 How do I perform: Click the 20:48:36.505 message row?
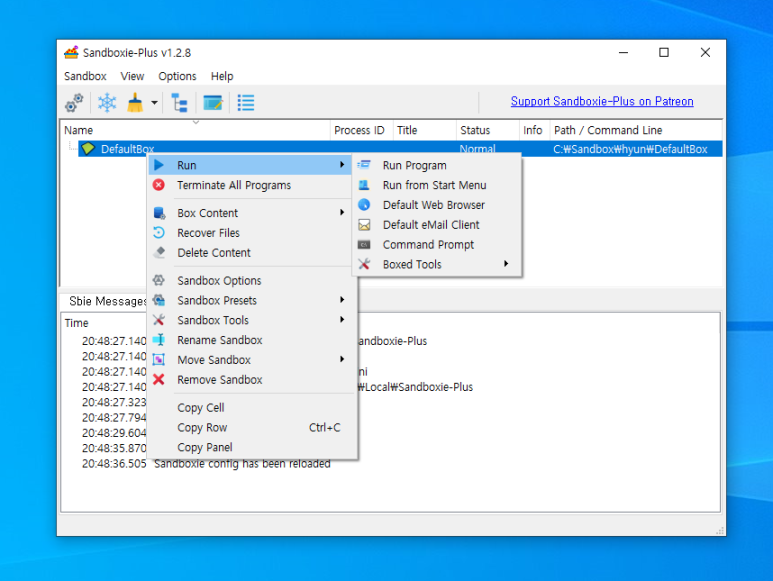pos(206,464)
